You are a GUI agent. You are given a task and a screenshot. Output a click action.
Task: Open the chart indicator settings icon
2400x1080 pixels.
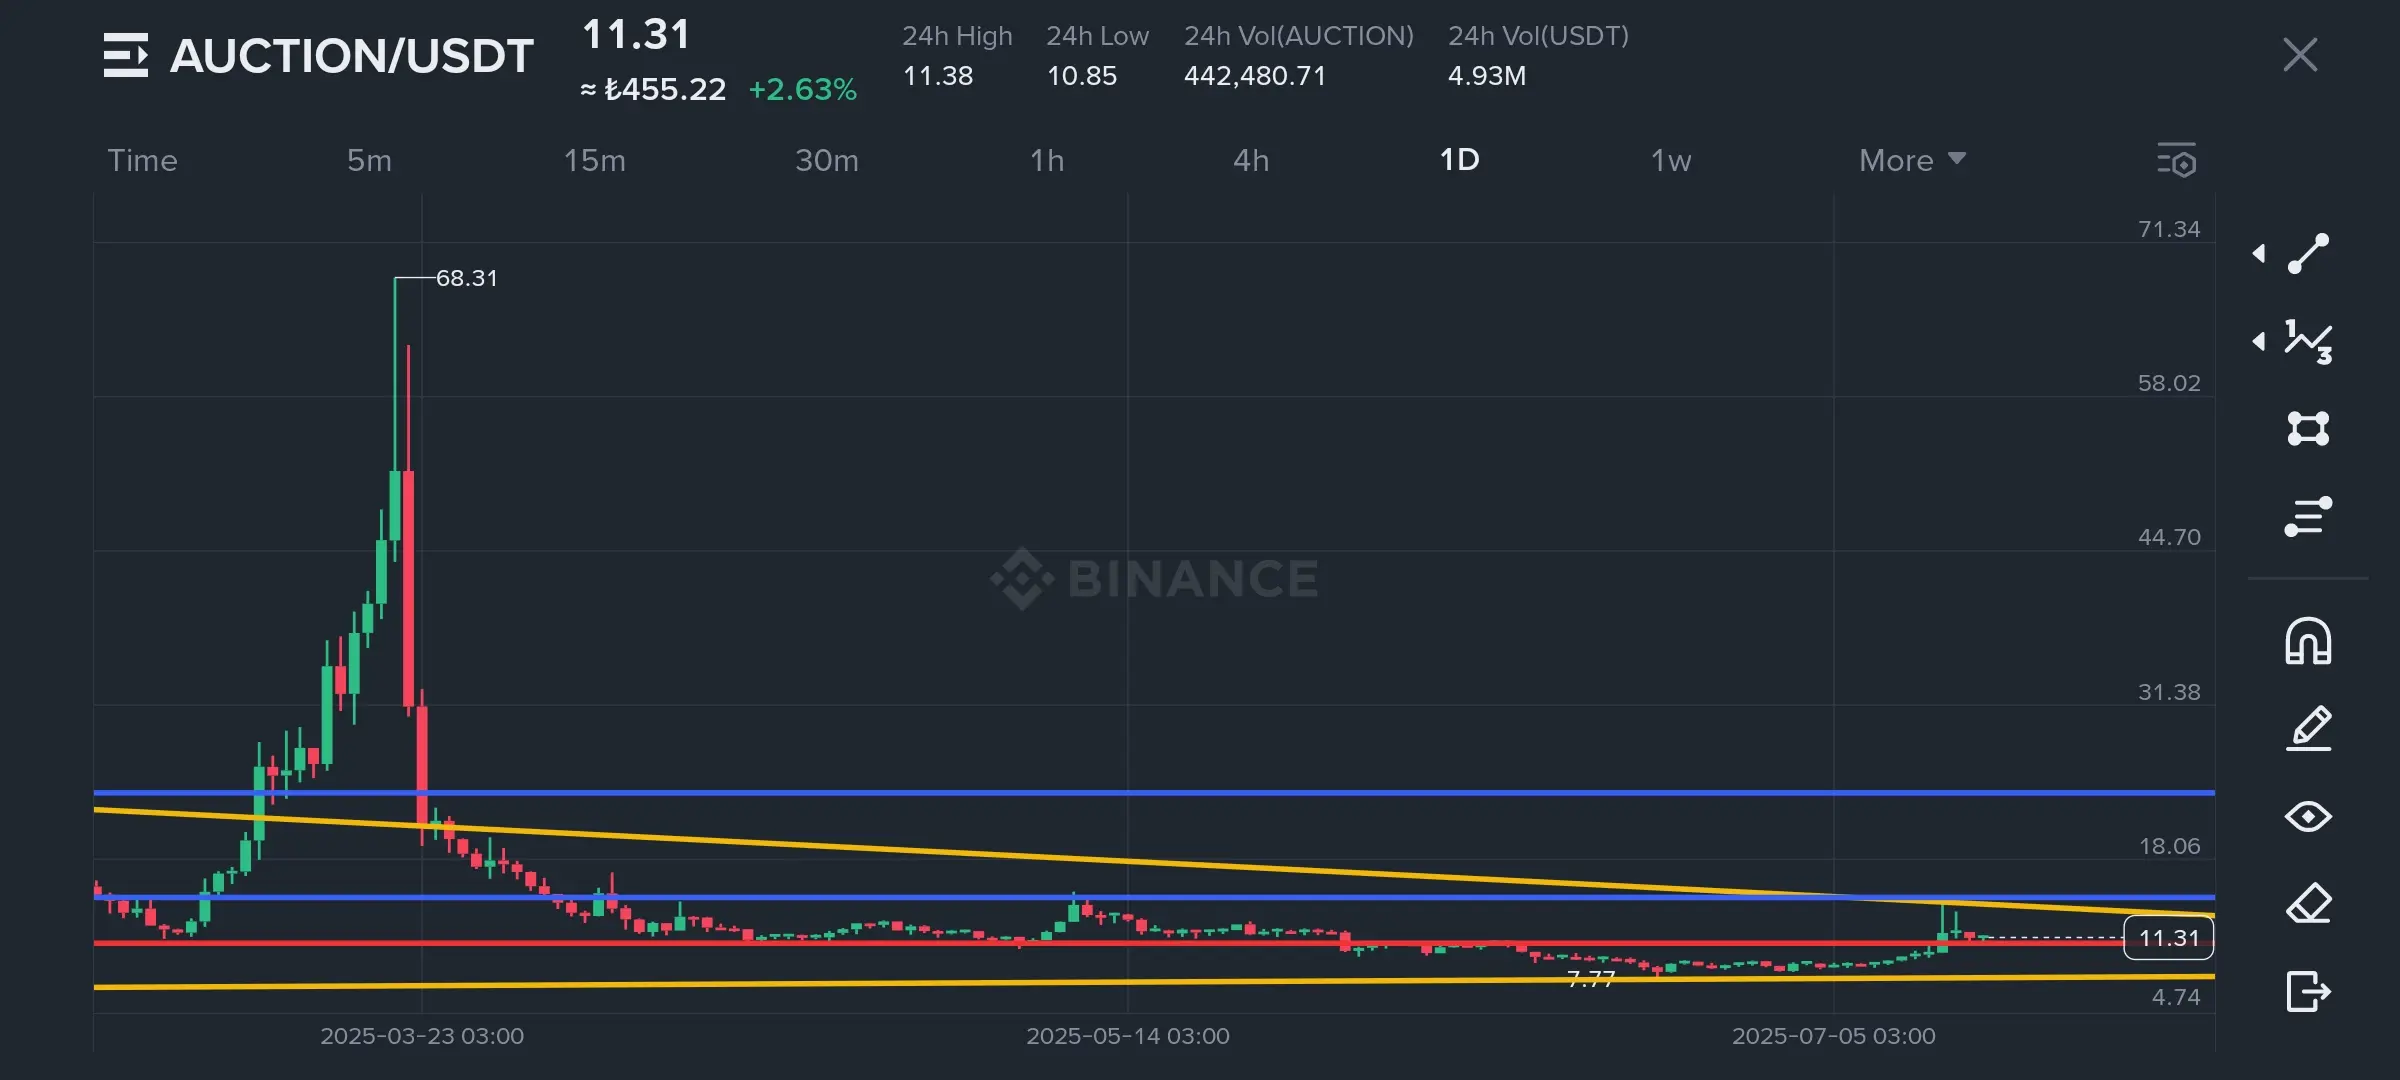click(2176, 160)
